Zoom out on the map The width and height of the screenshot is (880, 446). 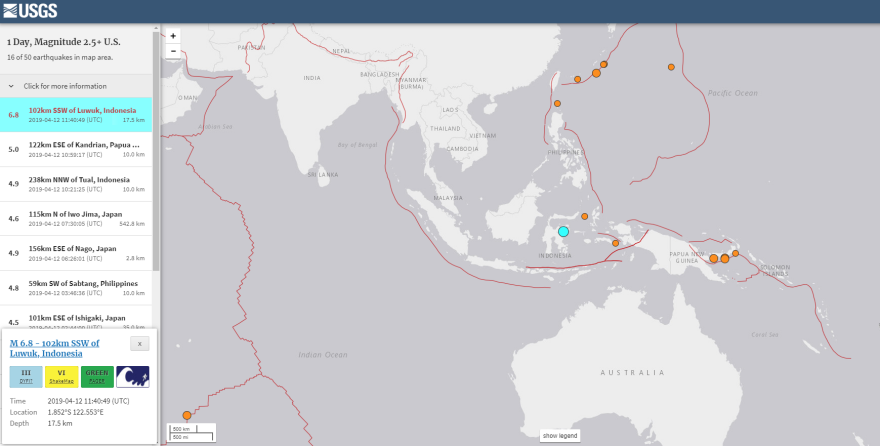pyautogui.click(x=173, y=50)
